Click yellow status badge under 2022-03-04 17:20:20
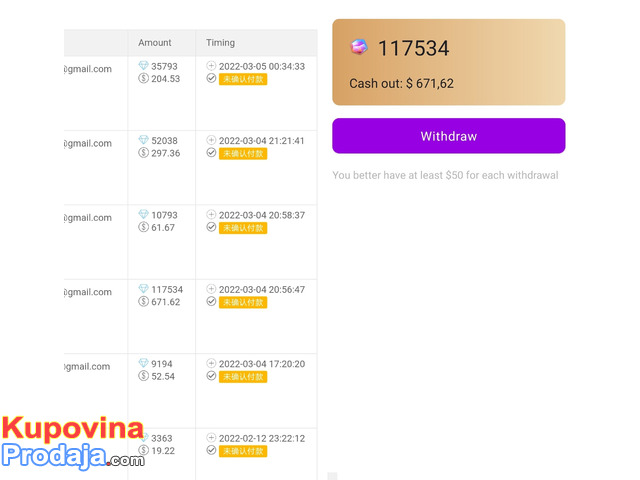Screen dimensions: 640x480 (x=243, y=377)
